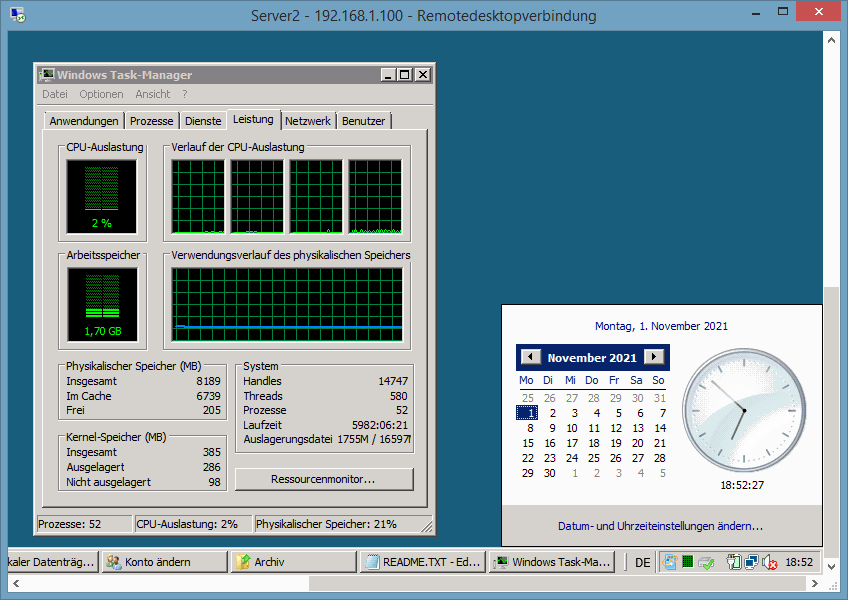Click the Handles value 14747
The height and width of the screenshot is (600, 848).
click(x=393, y=381)
